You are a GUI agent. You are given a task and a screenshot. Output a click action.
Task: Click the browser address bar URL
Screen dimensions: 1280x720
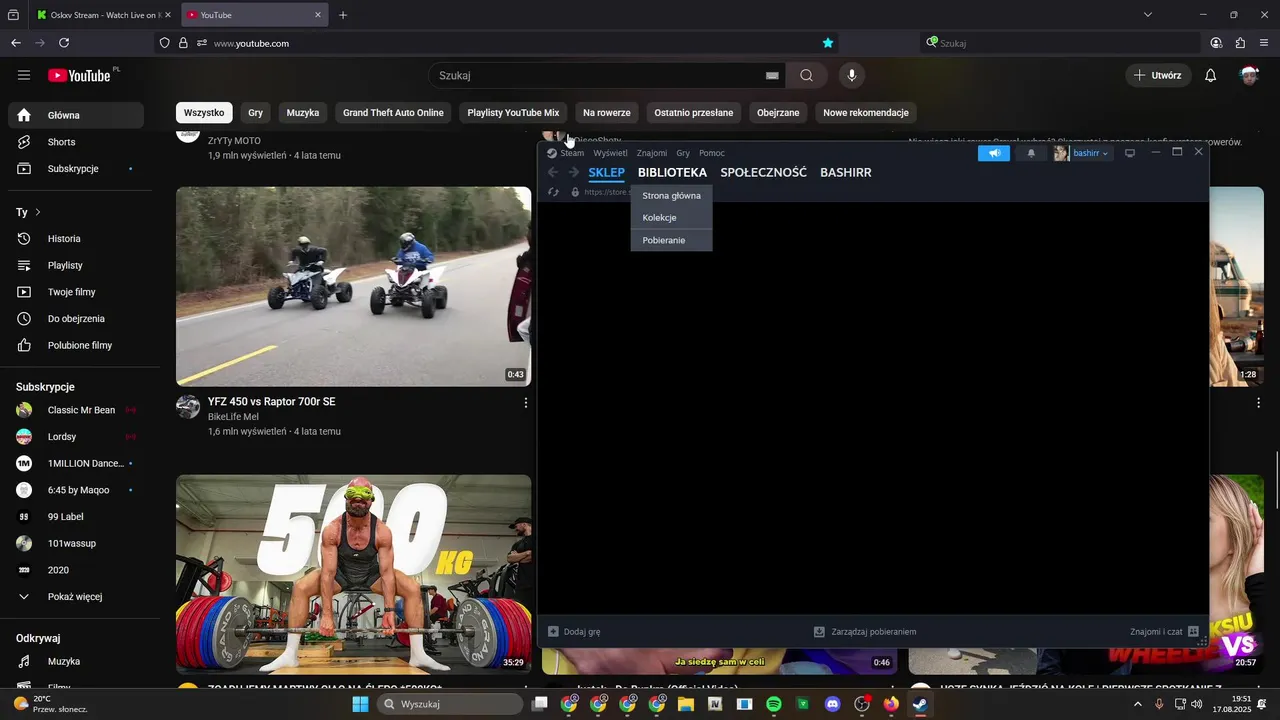[x=251, y=43]
